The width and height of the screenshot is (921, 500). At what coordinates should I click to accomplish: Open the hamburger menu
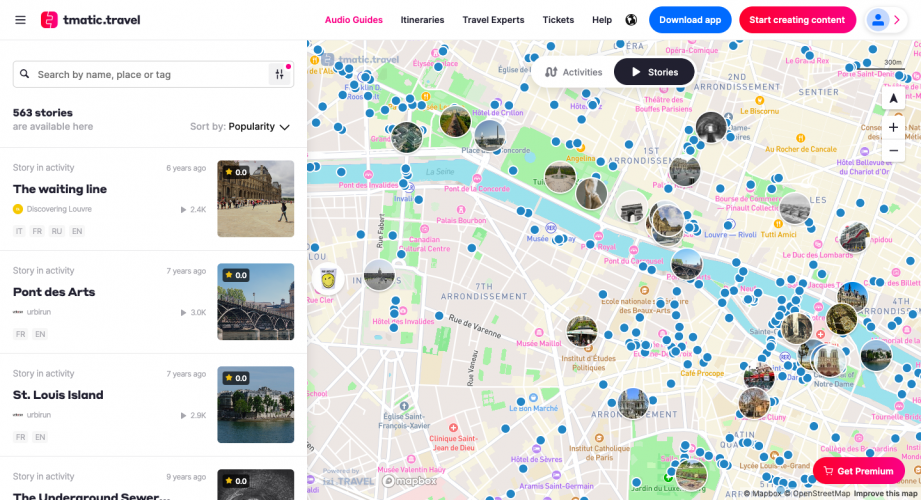pos(20,20)
